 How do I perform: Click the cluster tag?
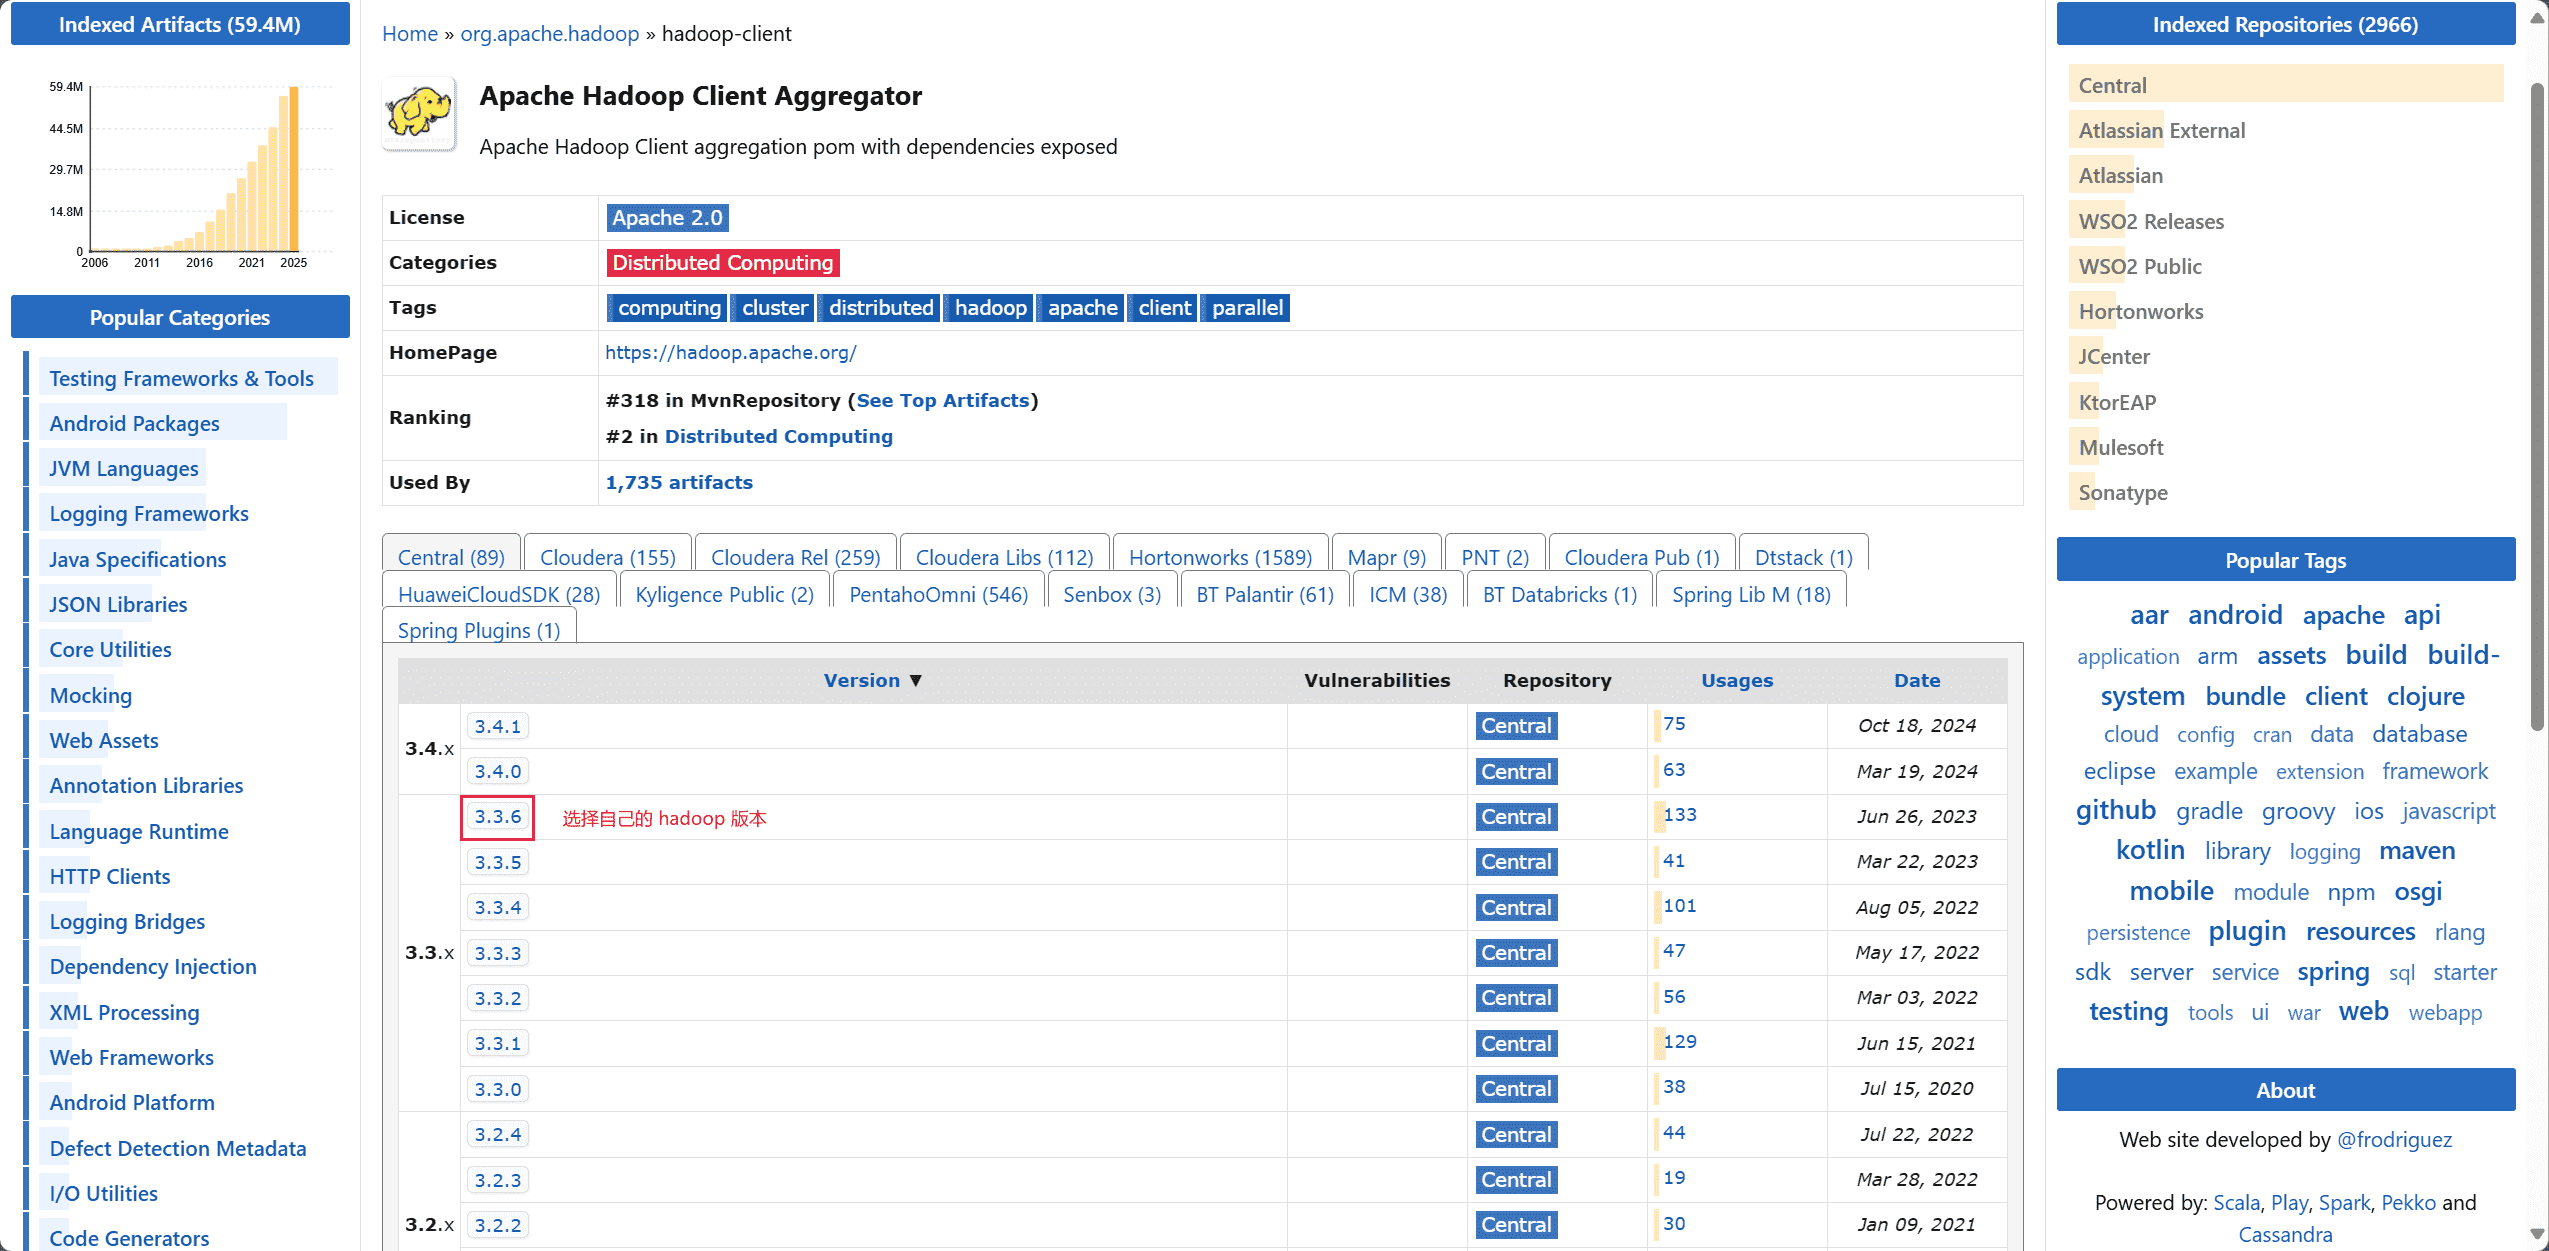[x=774, y=308]
